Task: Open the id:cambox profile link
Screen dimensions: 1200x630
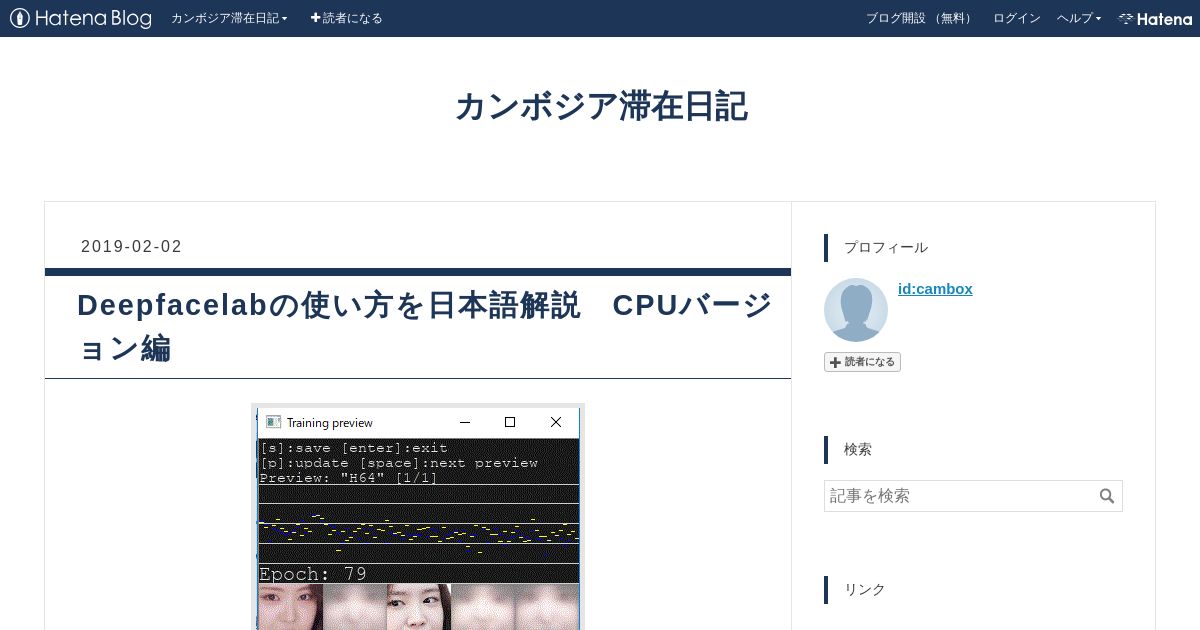Action: click(x=935, y=288)
